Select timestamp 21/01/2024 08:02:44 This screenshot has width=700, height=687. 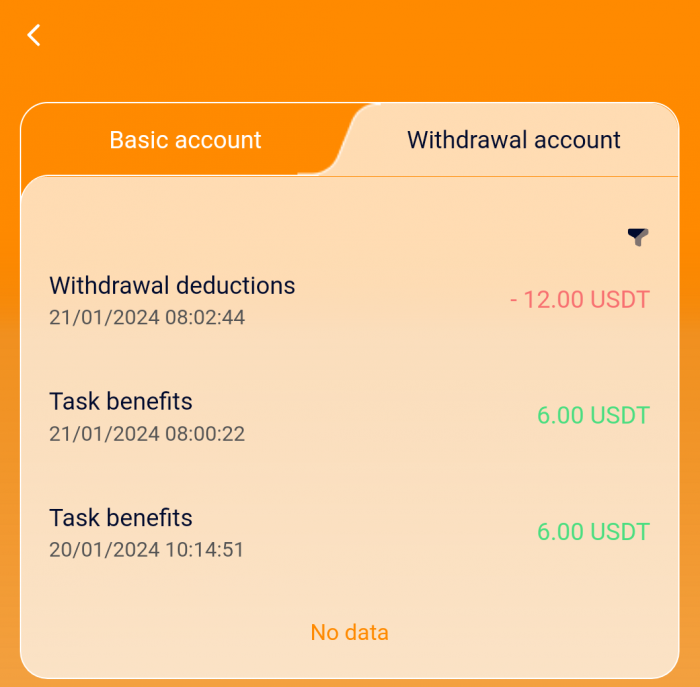(147, 318)
